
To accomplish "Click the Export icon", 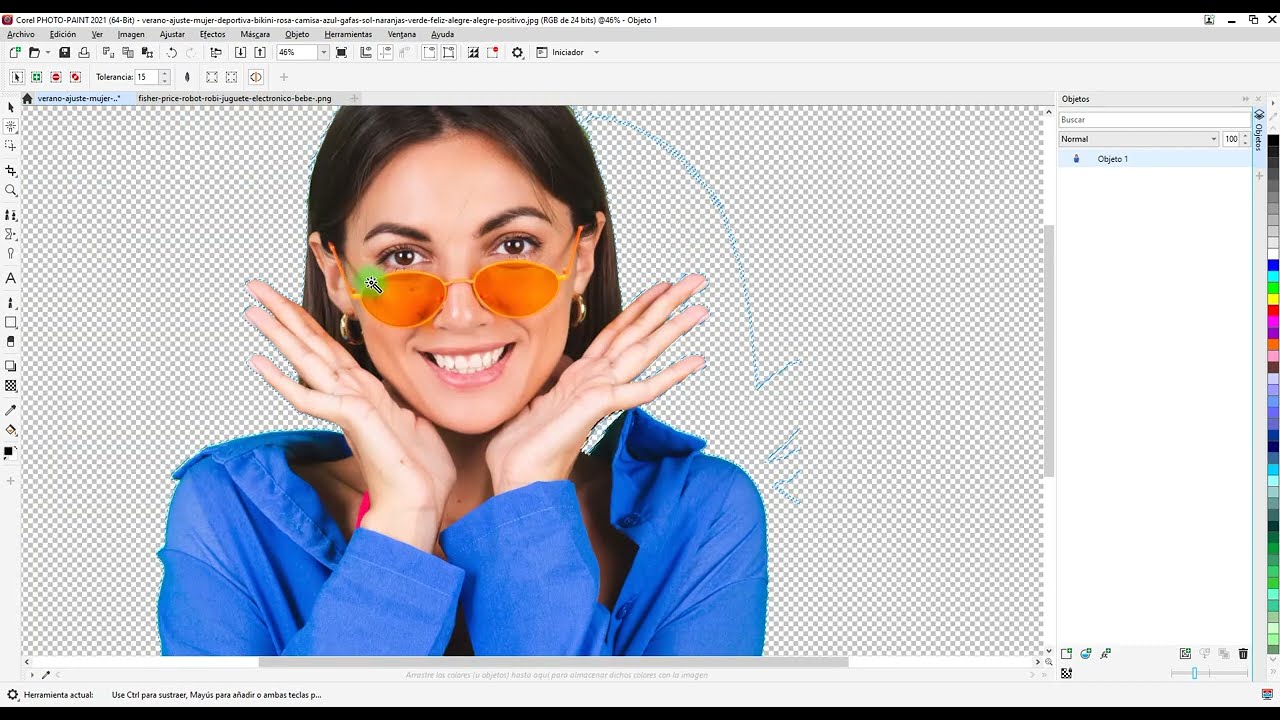I will click(260, 52).
